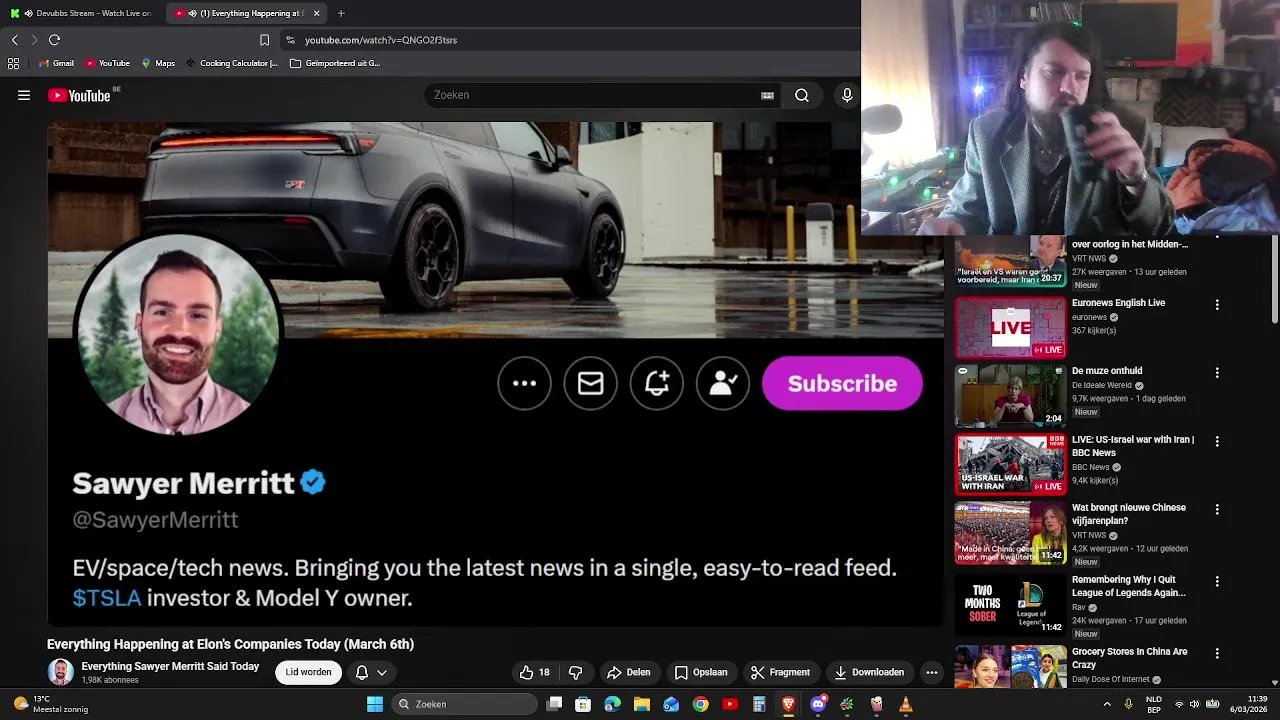Click the Lid worden button
Image resolution: width=1280 pixels, height=720 pixels.
coord(308,672)
